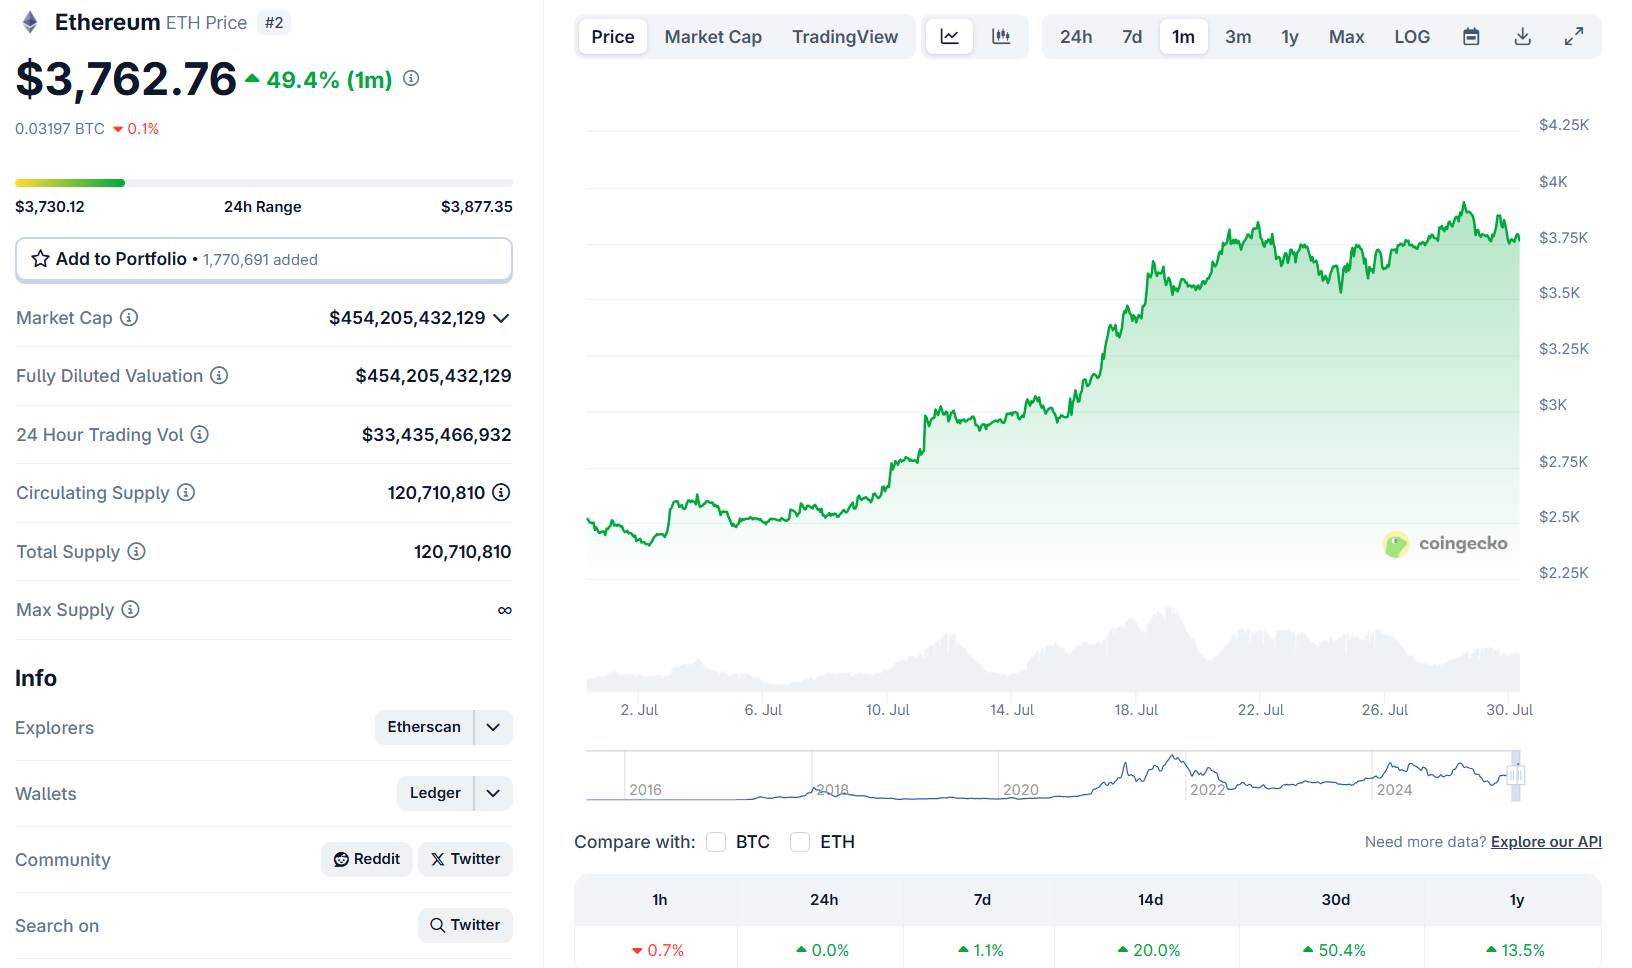Open Twitter community button
The image size is (1632, 968).
click(466, 859)
